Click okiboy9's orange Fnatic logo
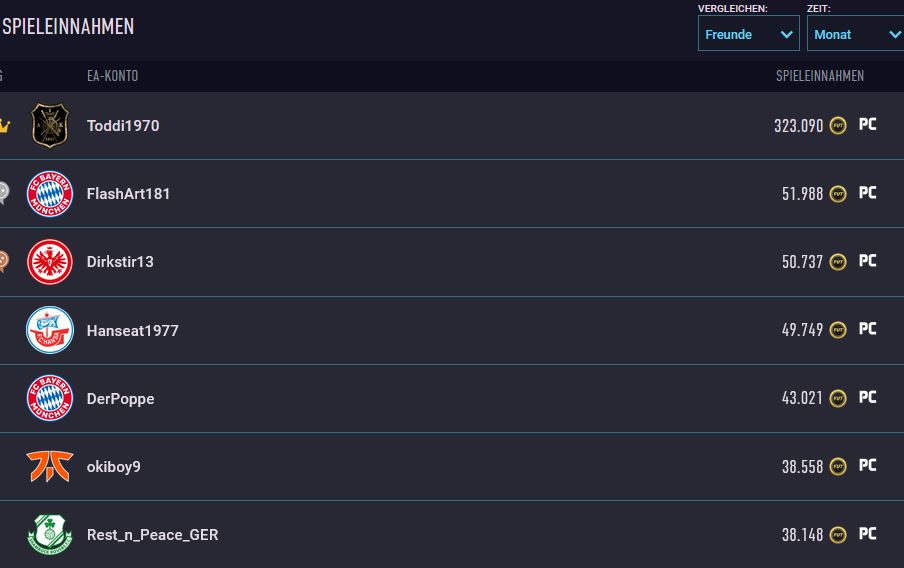The image size is (904, 568). [x=50, y=466]
